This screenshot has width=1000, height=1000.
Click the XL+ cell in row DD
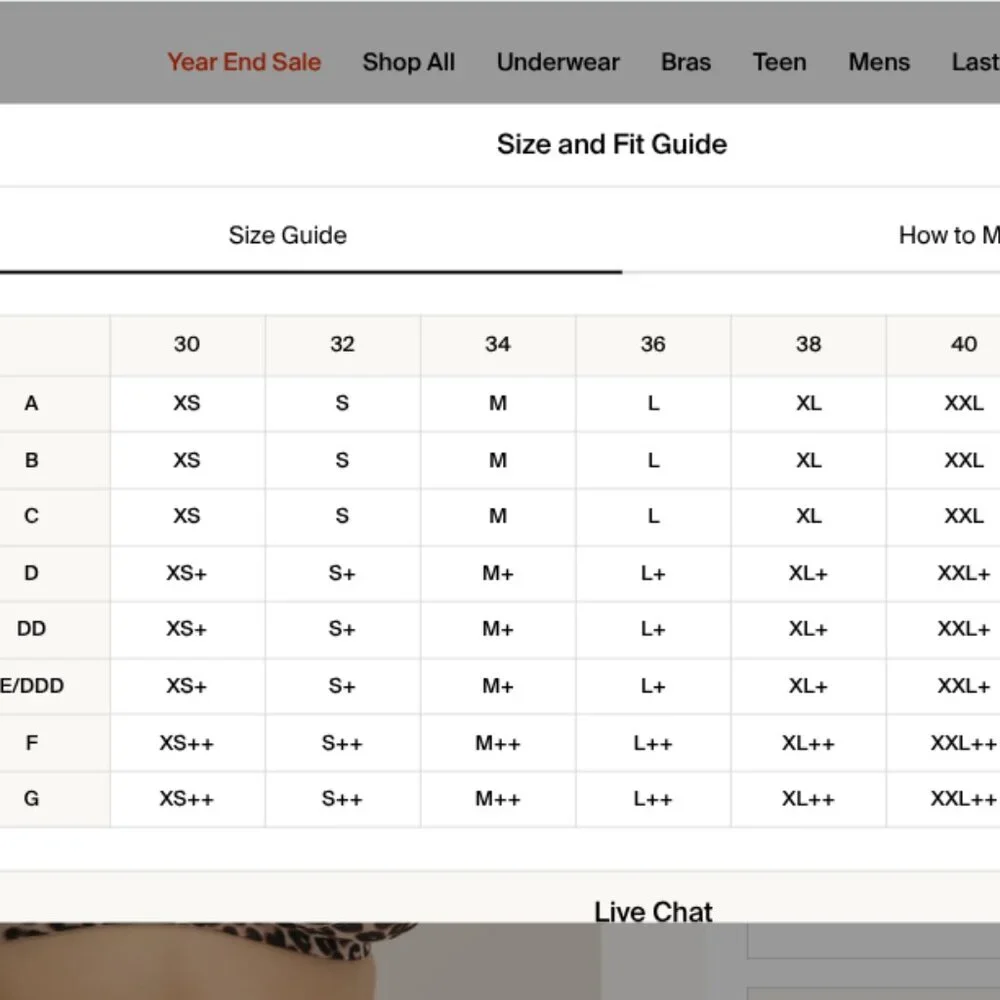point(809,629)
